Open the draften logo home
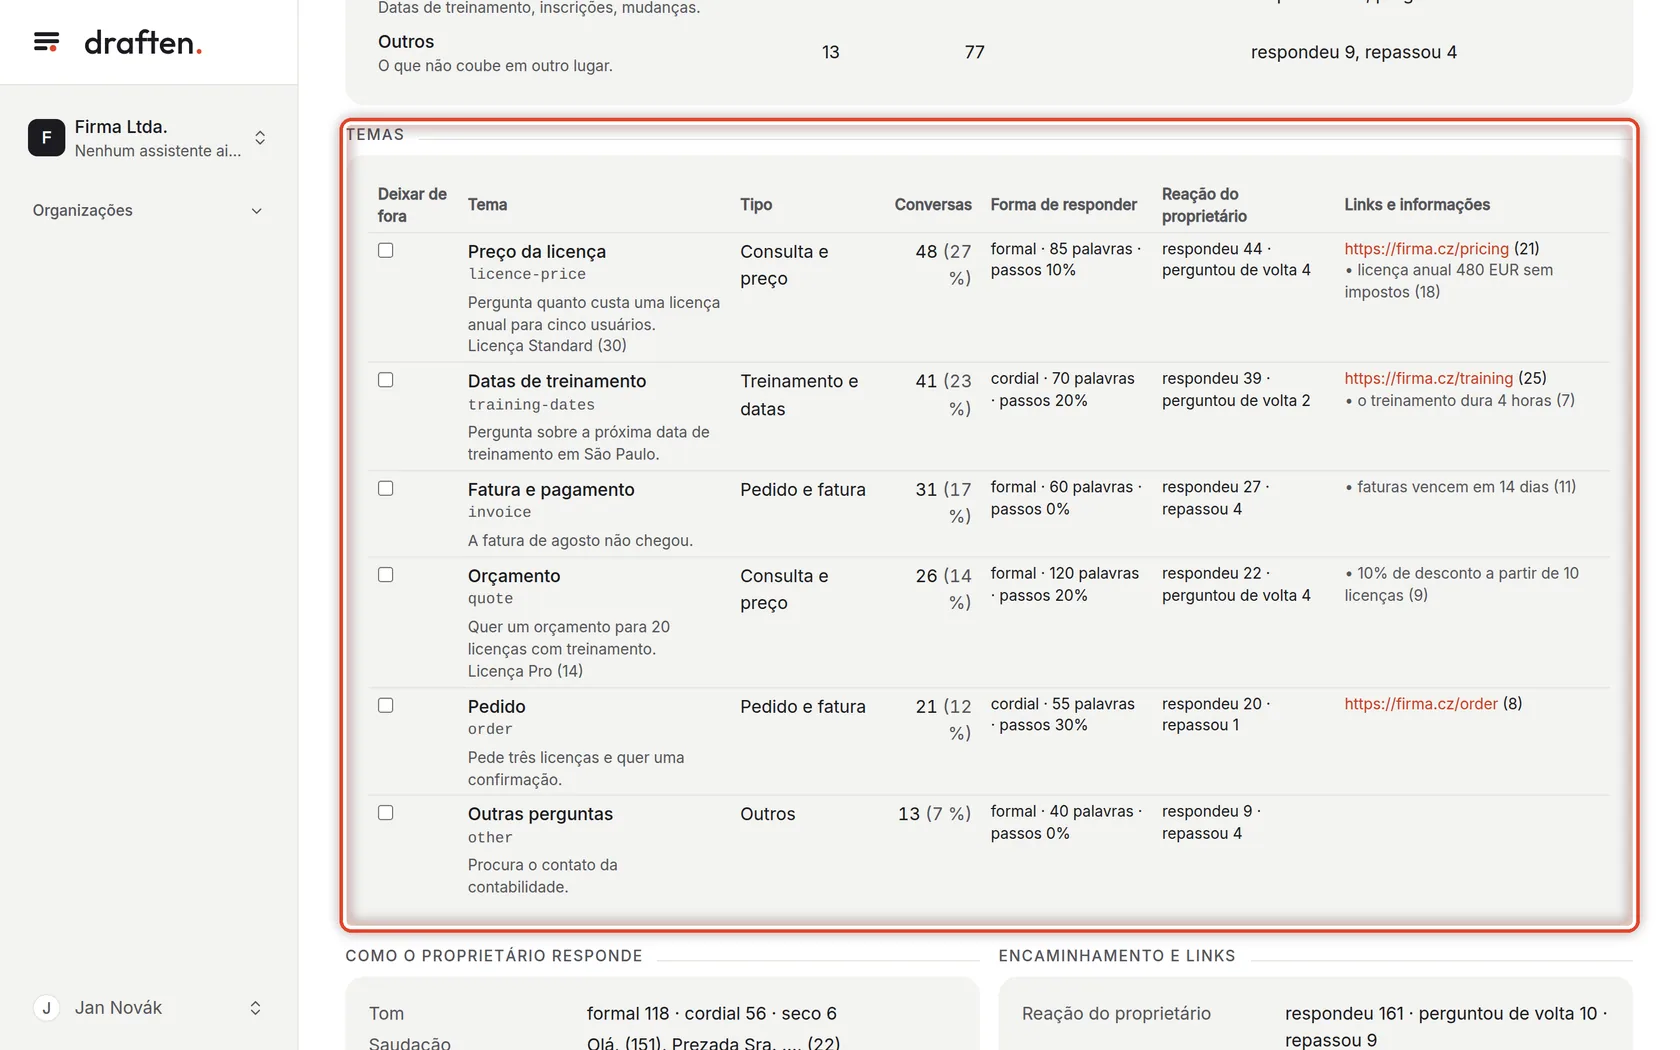 (143, 43)
